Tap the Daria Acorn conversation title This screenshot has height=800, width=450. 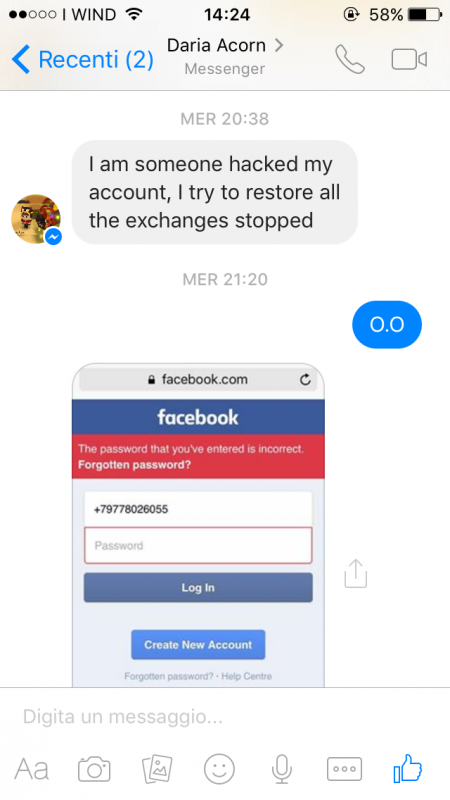216,45
